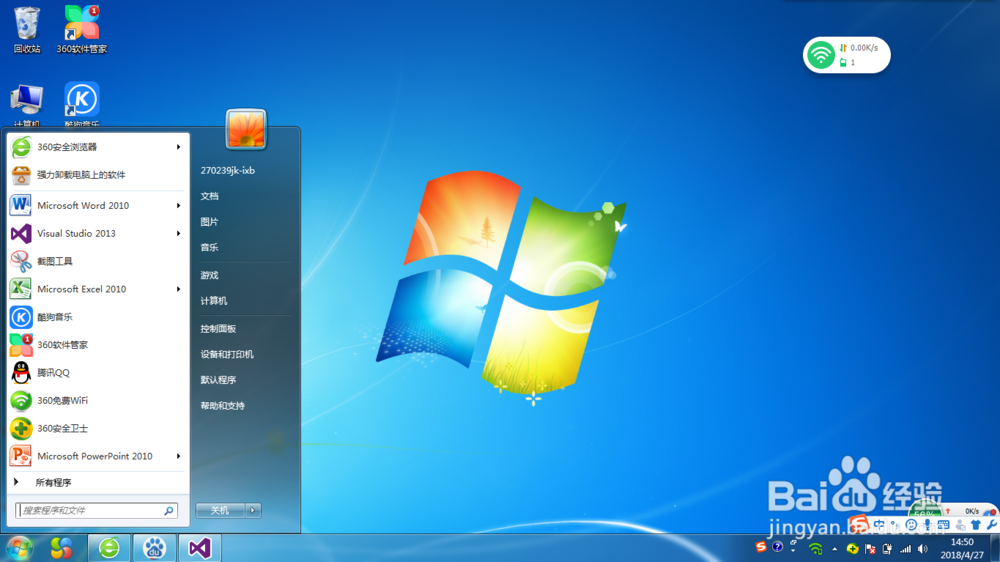Viewport: 1000px width, 562px height.
Task: Open Microsoft Word 2010 in Start menu
Action: [x=96, y=205]
